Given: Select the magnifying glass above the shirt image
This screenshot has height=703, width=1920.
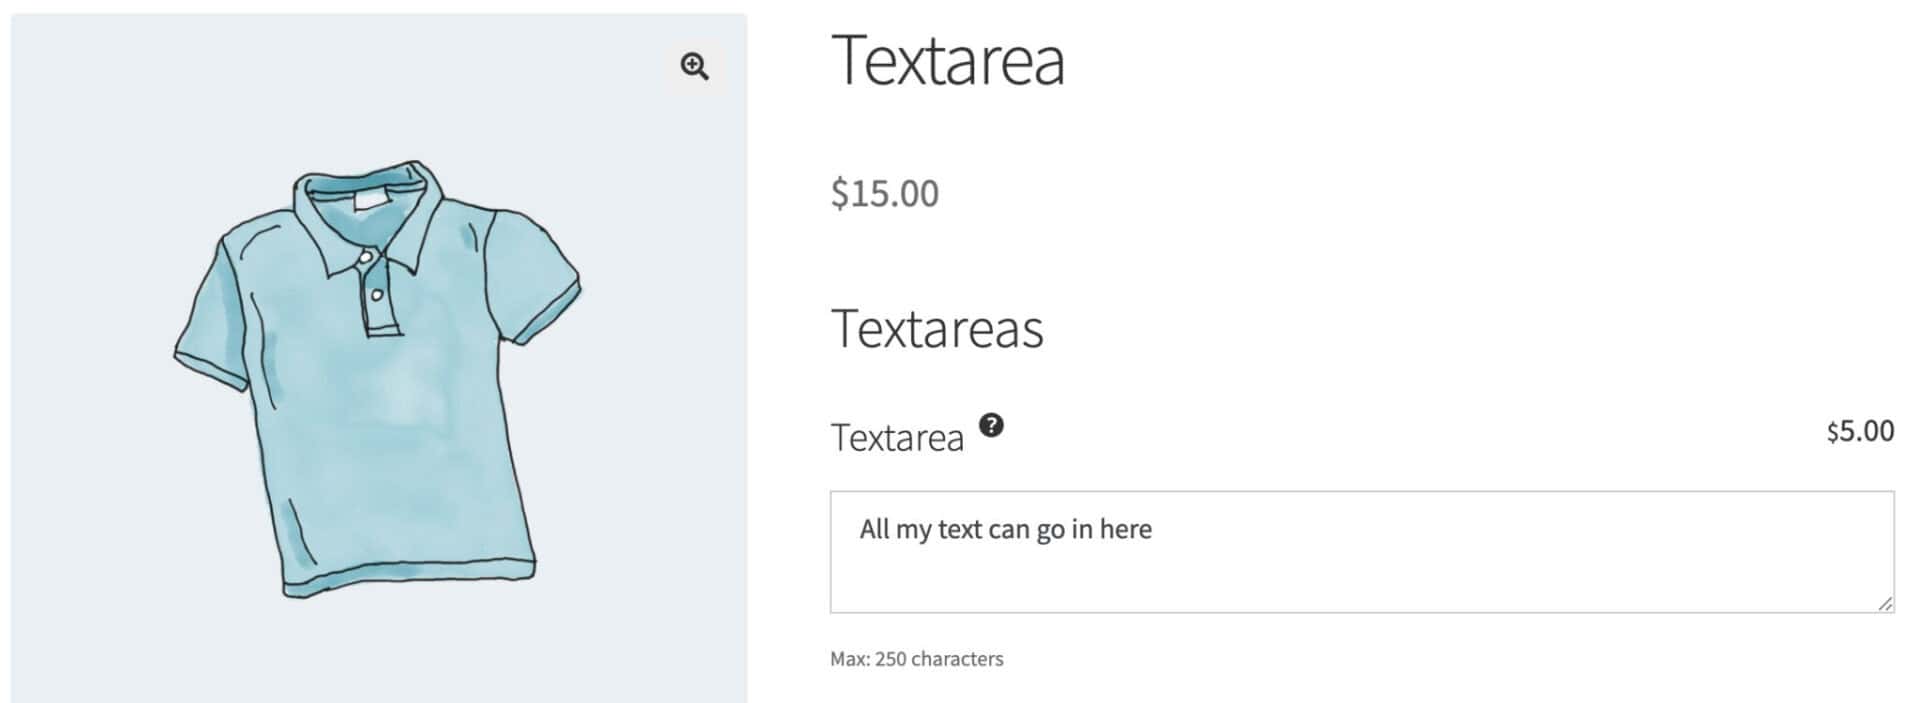Looking at the screenshot, I should coord(694,67).
